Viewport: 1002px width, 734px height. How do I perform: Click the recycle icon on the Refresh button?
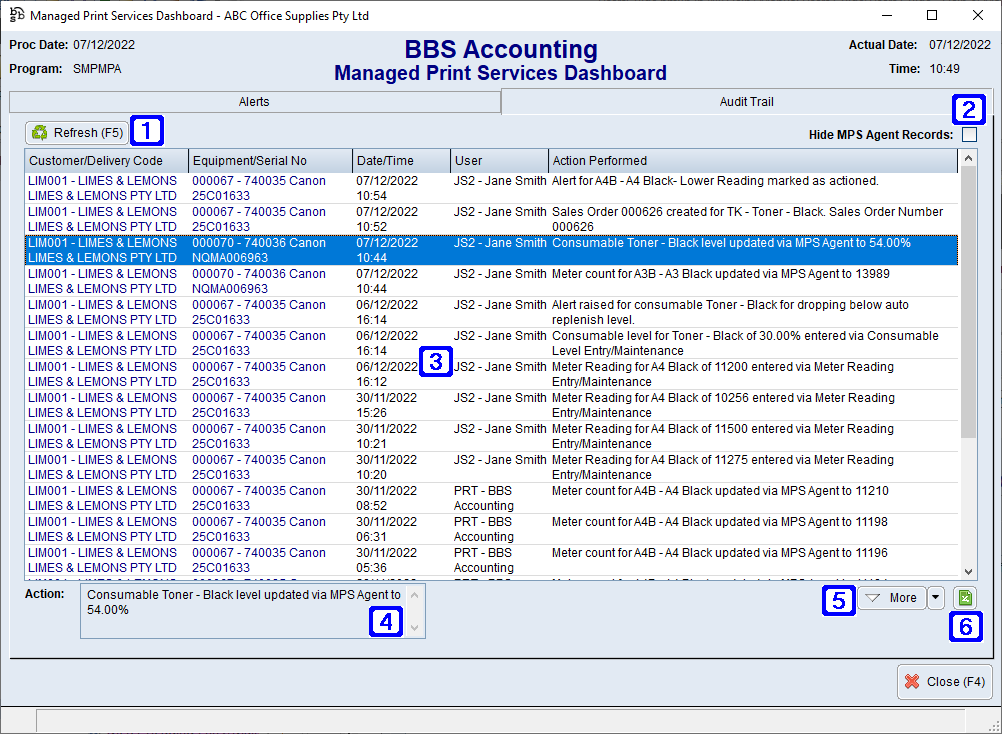(39, 131)
